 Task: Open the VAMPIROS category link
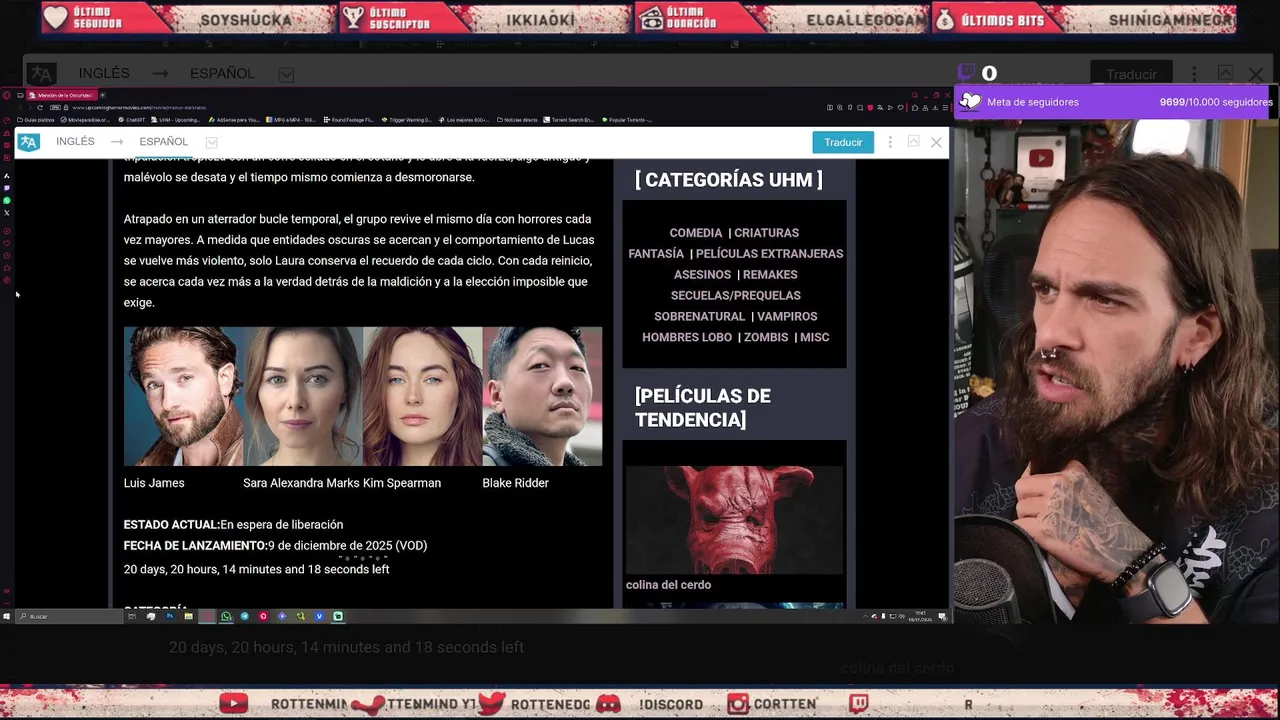pos(787,317)
